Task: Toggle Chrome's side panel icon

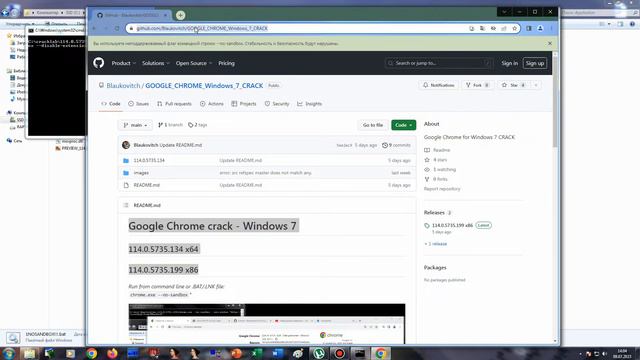Action: coord(529,28)
